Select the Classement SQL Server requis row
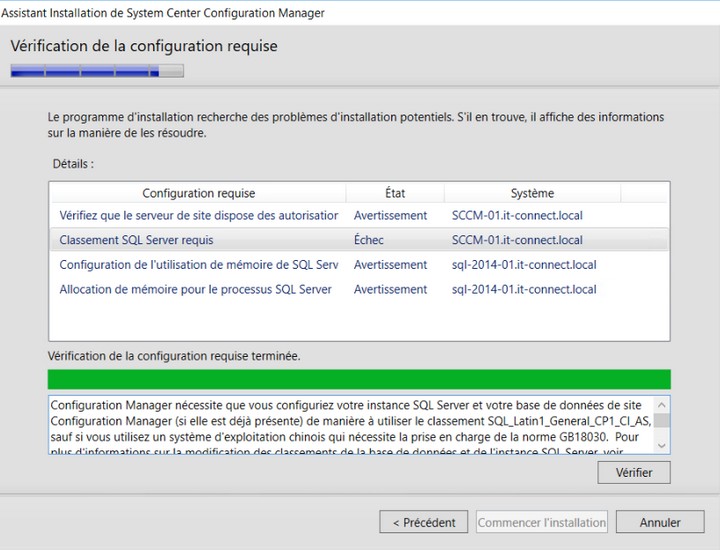 click(359, 240)
